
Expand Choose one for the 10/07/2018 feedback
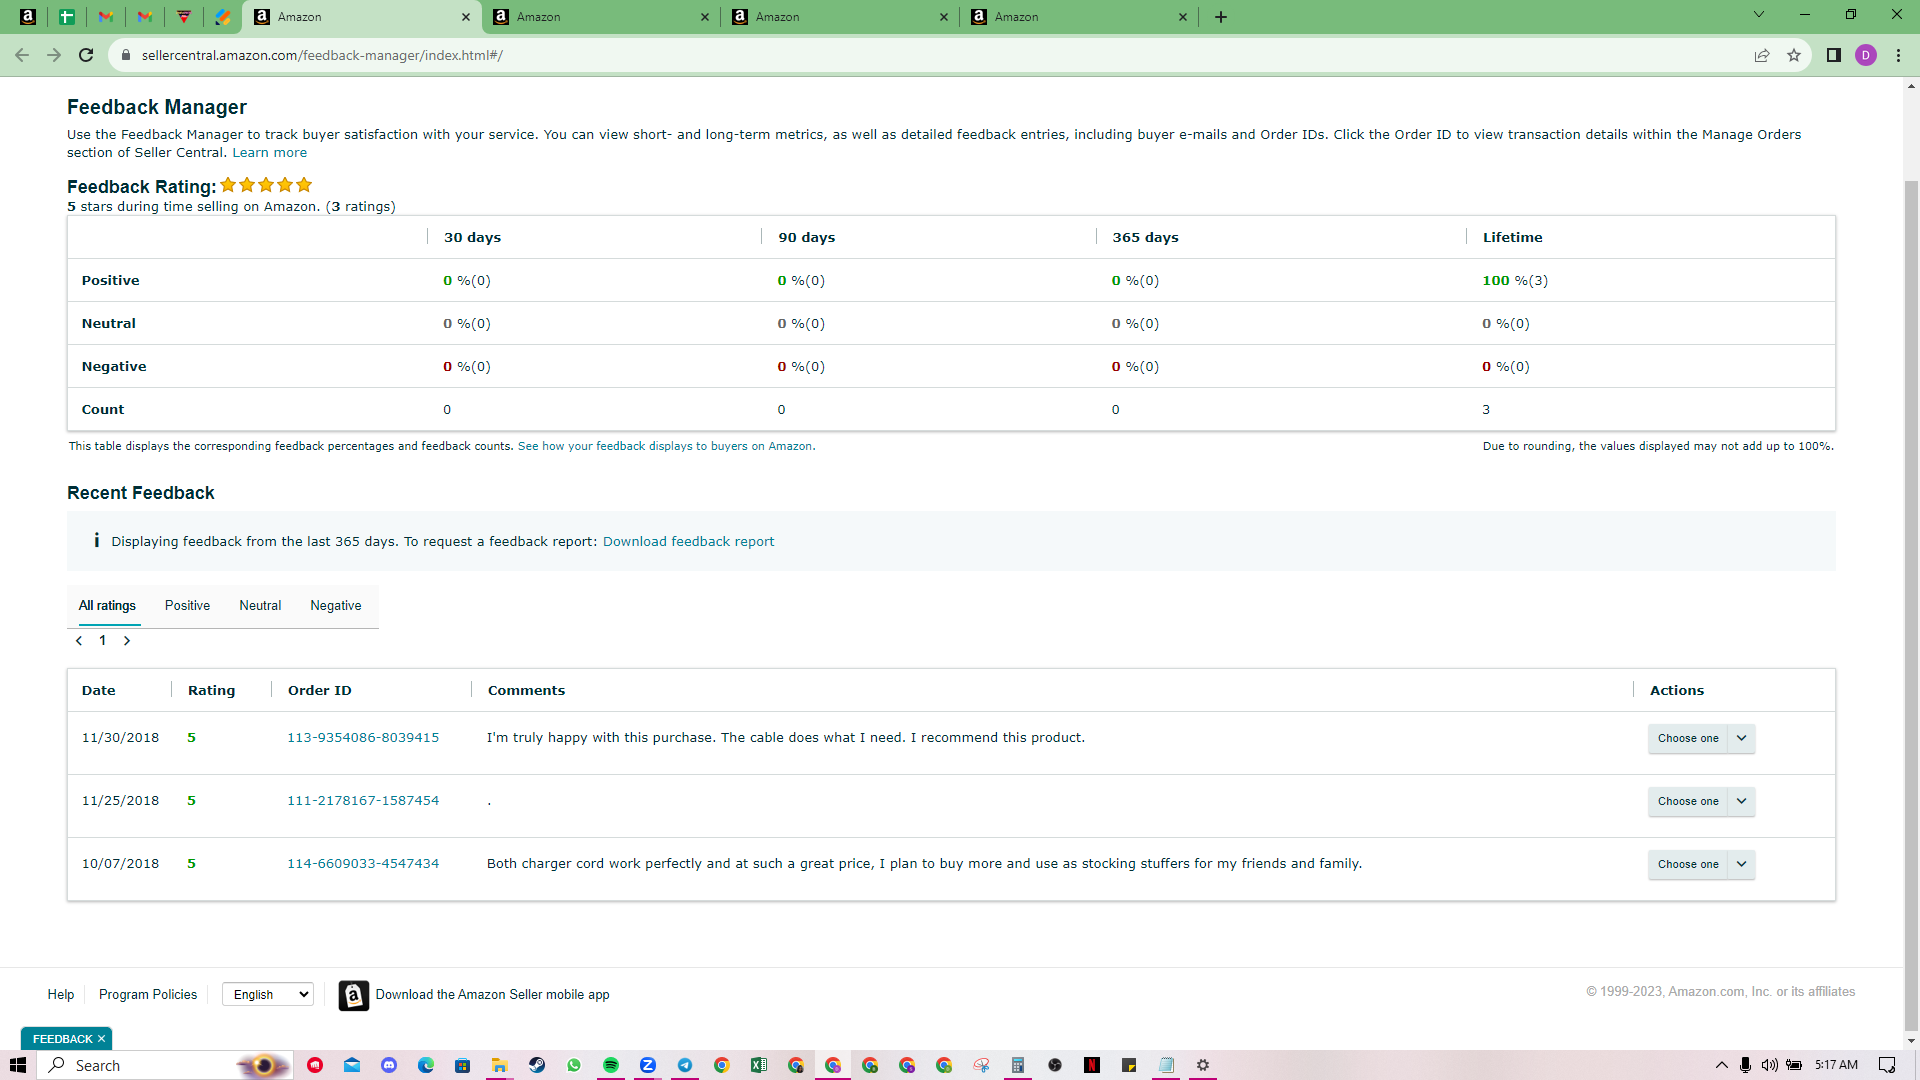(x=1701, y=865)
